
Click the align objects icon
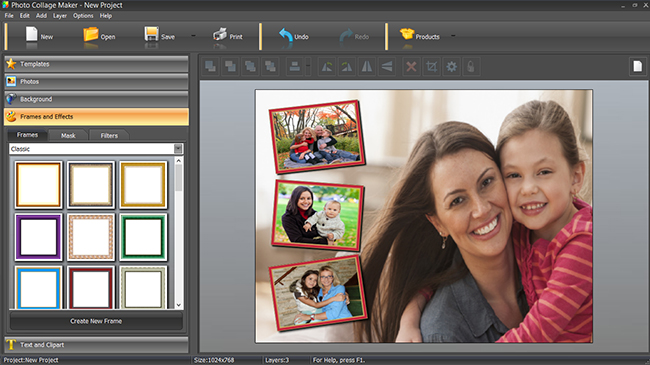coord(295,66)
